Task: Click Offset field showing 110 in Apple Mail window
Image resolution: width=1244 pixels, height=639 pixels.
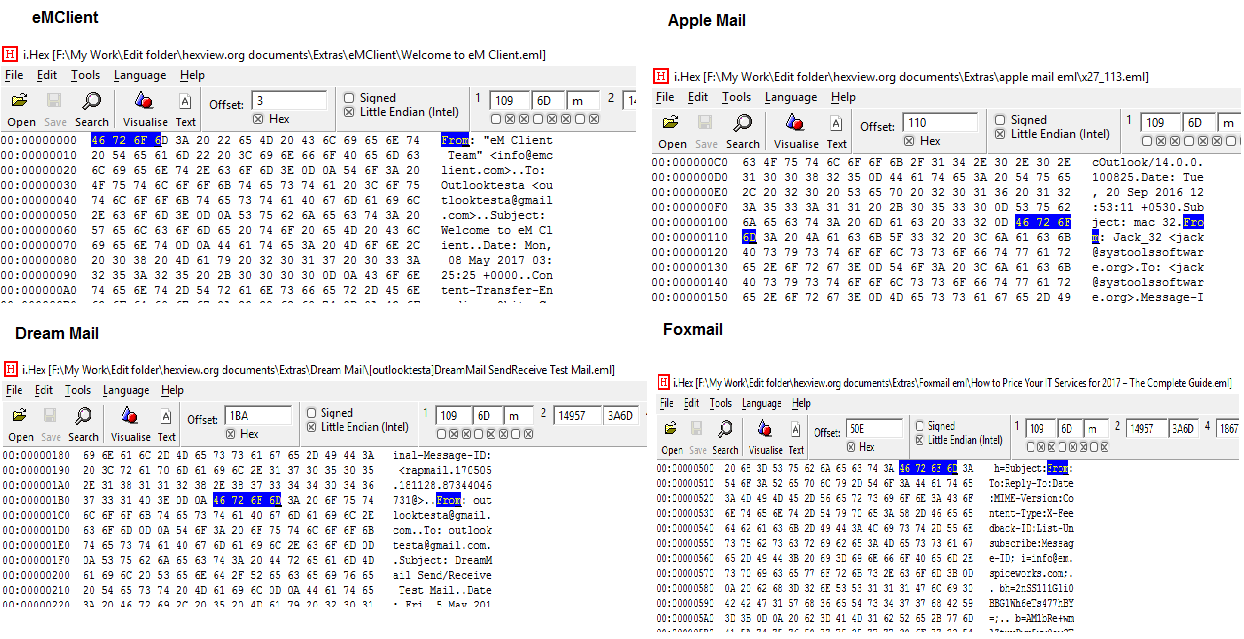Action: pyautogui.click(x=940, y=122)
